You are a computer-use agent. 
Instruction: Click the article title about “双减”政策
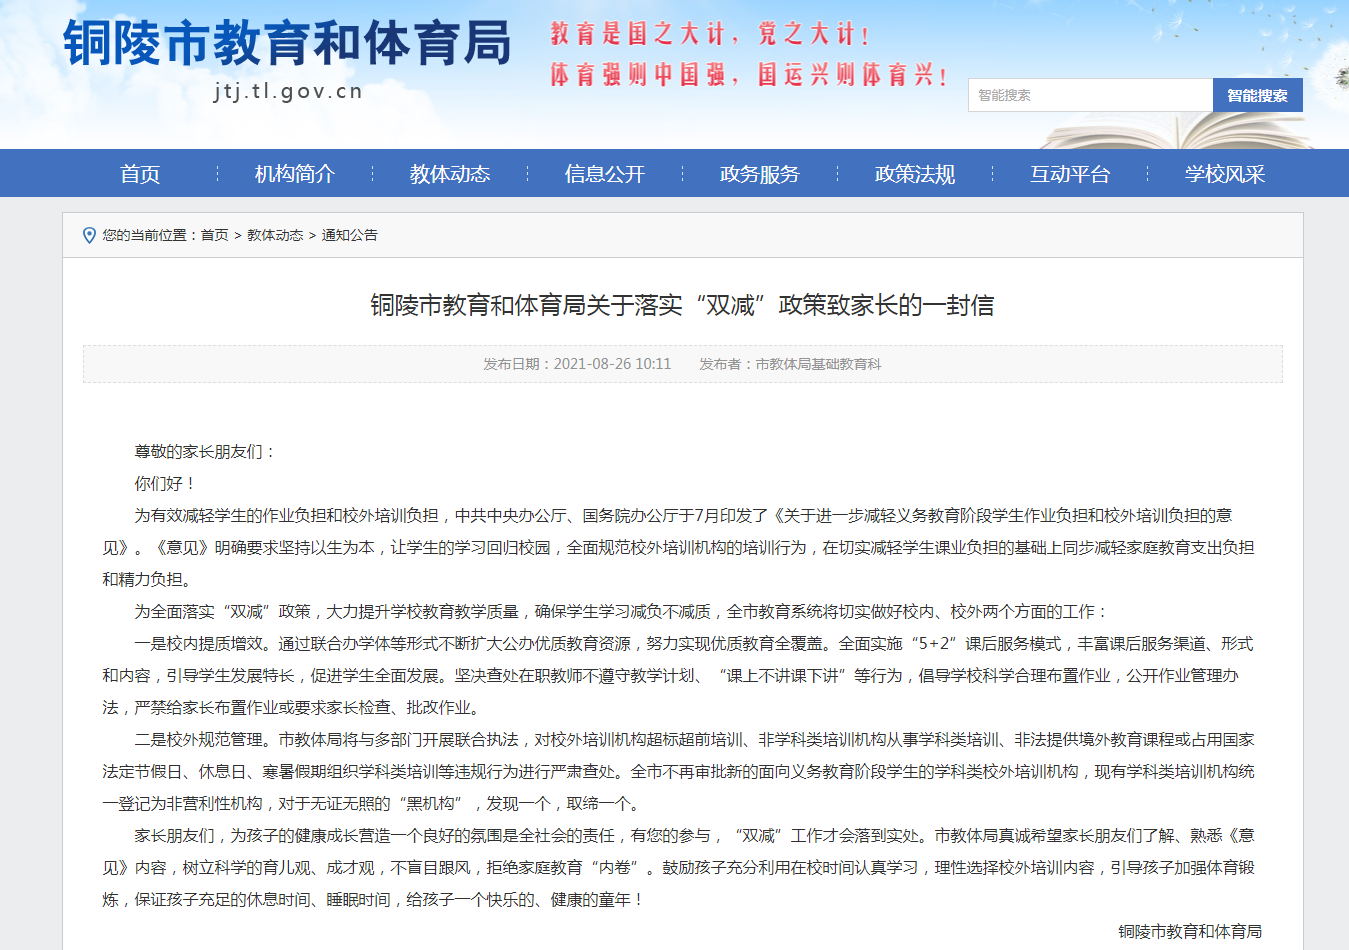point(682,305)
